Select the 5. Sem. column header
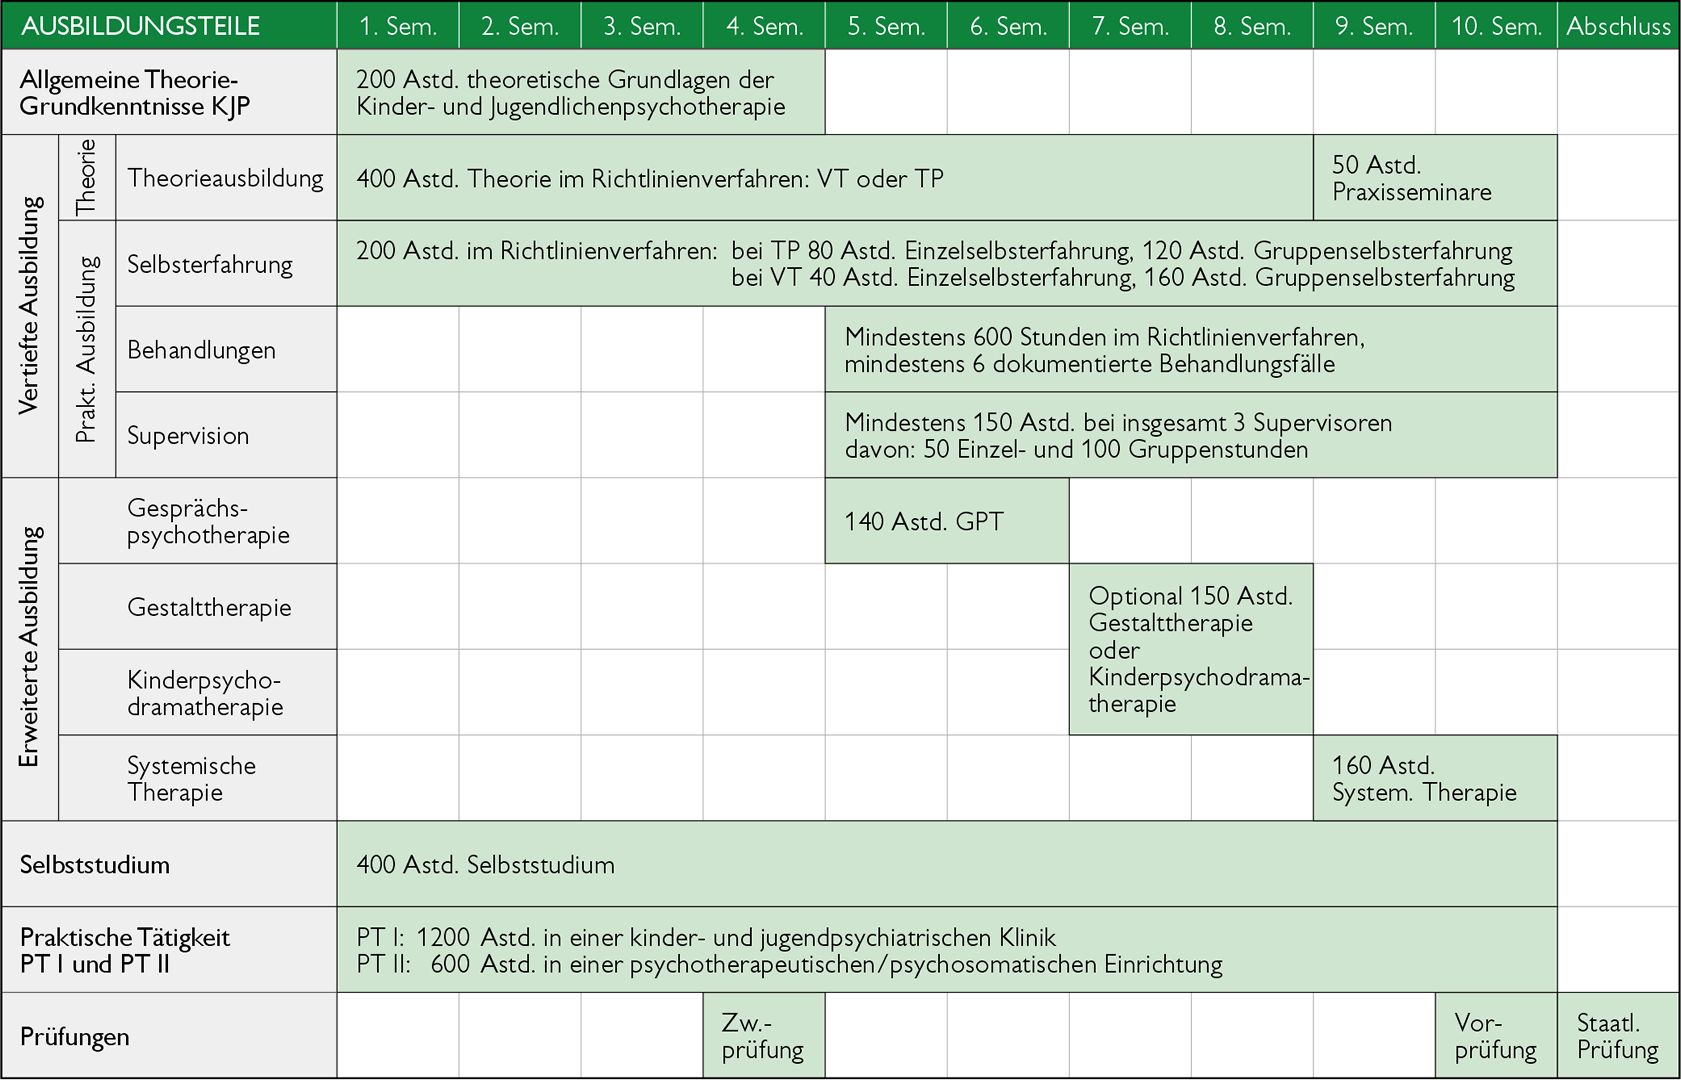The width and height of the screenshot is (1681, 1080). click(886, 26)
